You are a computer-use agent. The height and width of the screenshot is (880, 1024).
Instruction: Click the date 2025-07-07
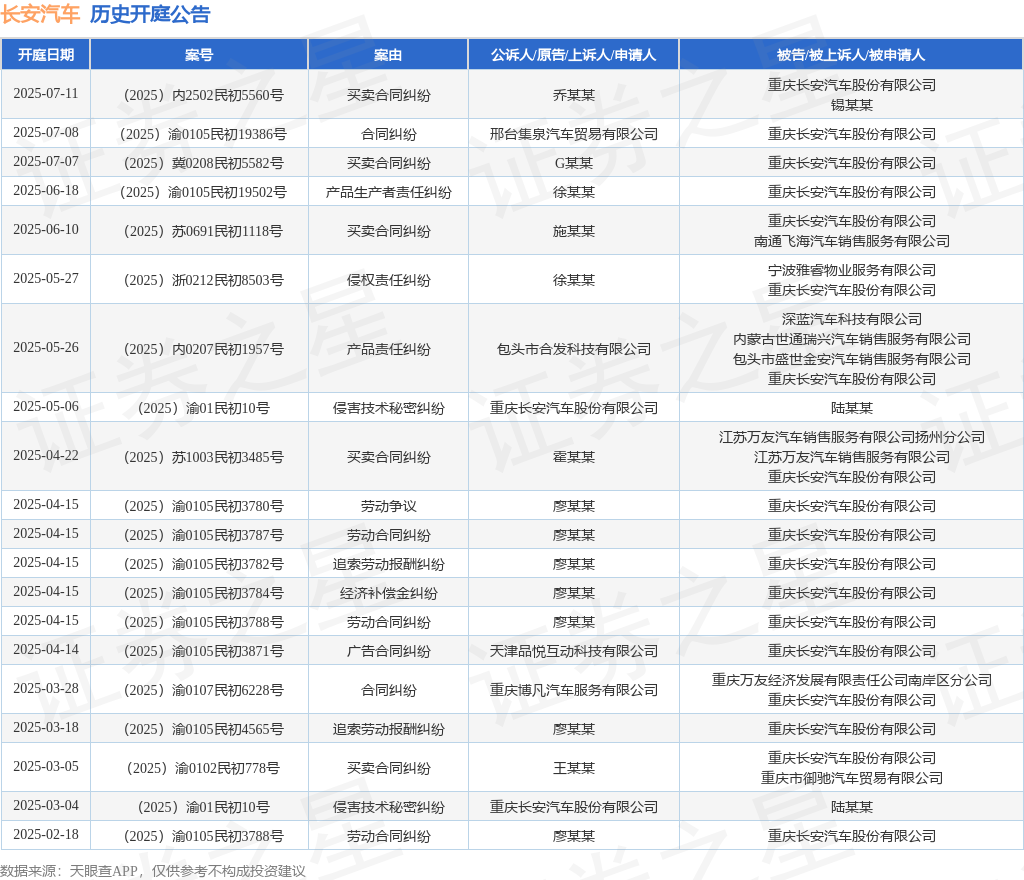point(46,161)
